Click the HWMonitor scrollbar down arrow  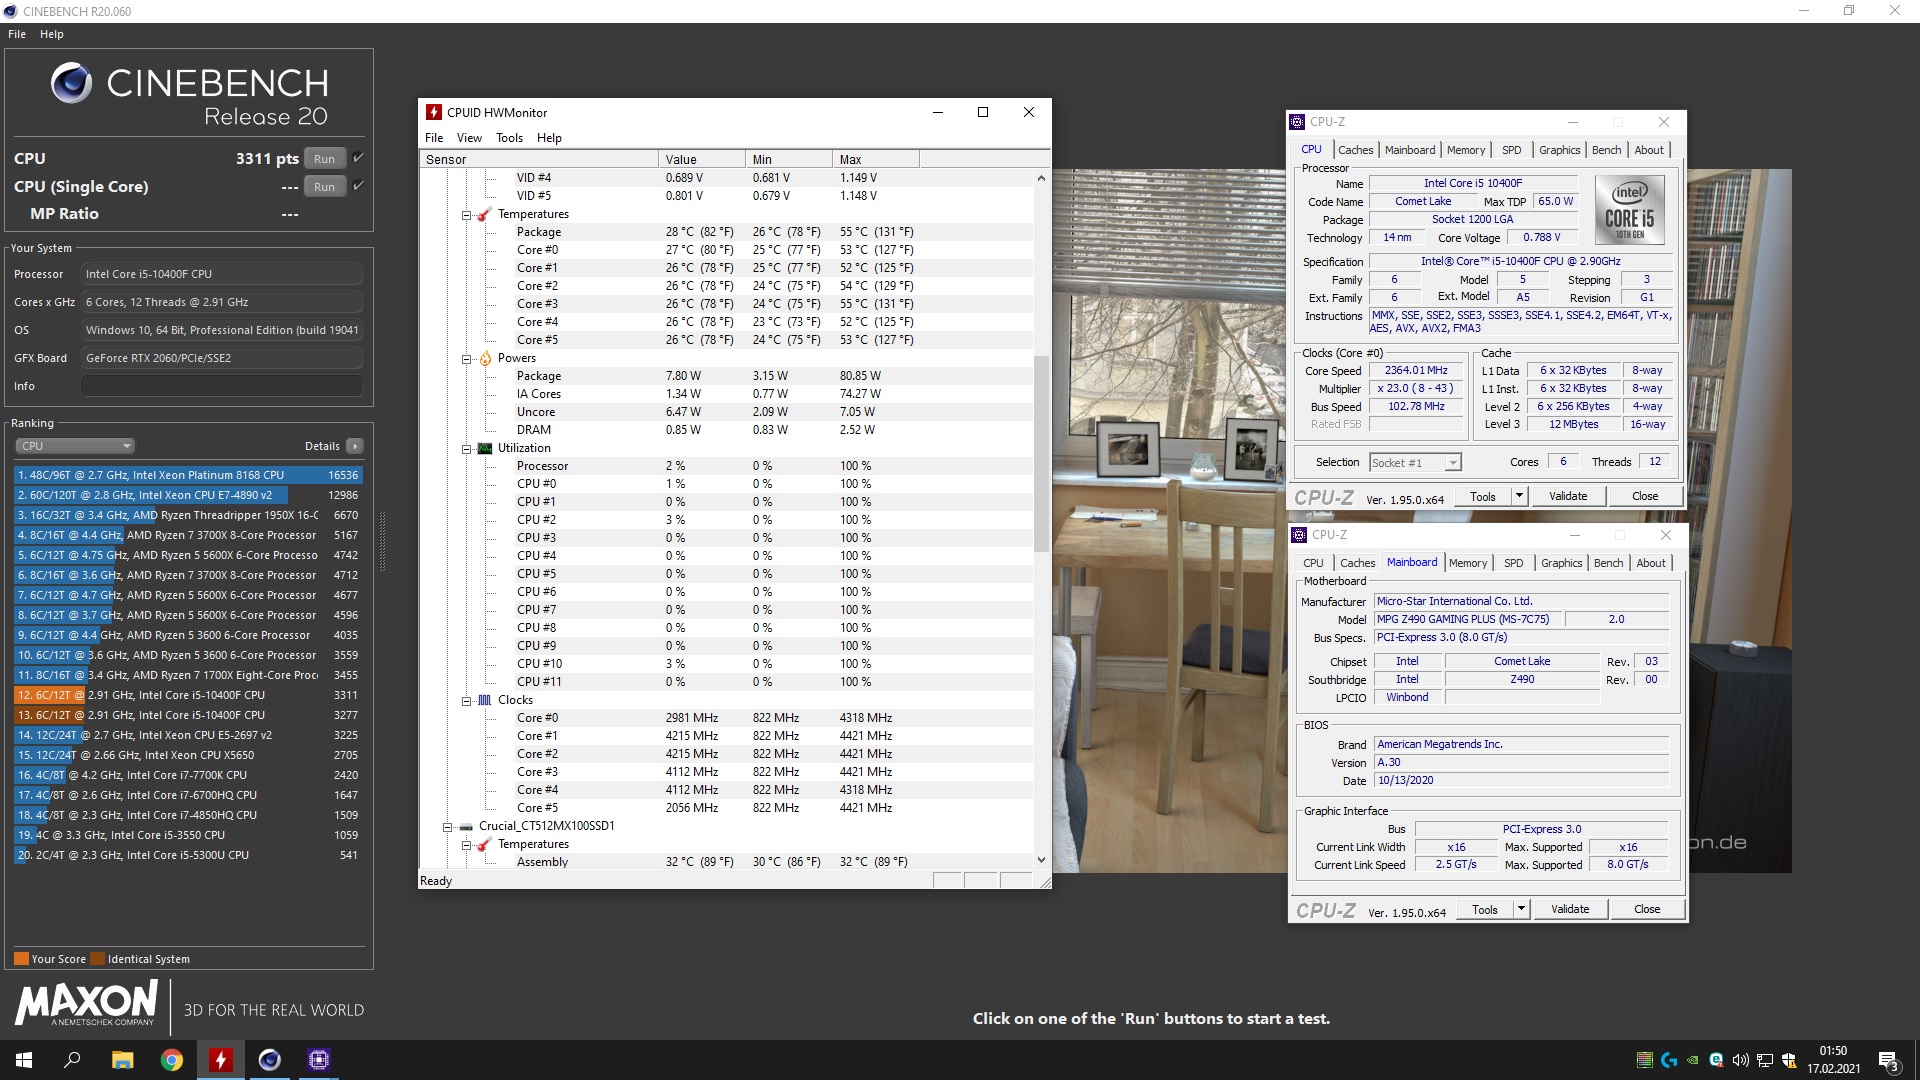[x=1041, y=860]
